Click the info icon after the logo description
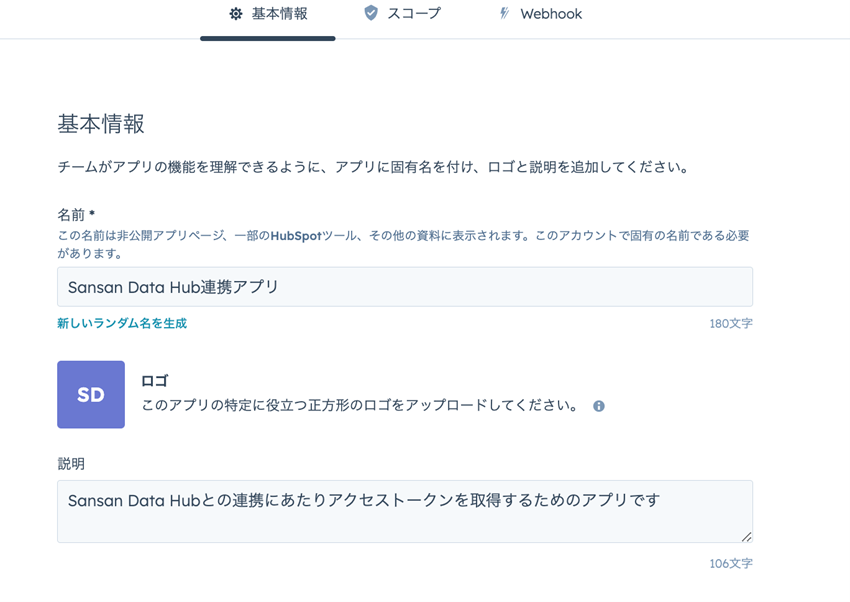The width and height of the screenshot is (850, 602). (598, 406)
